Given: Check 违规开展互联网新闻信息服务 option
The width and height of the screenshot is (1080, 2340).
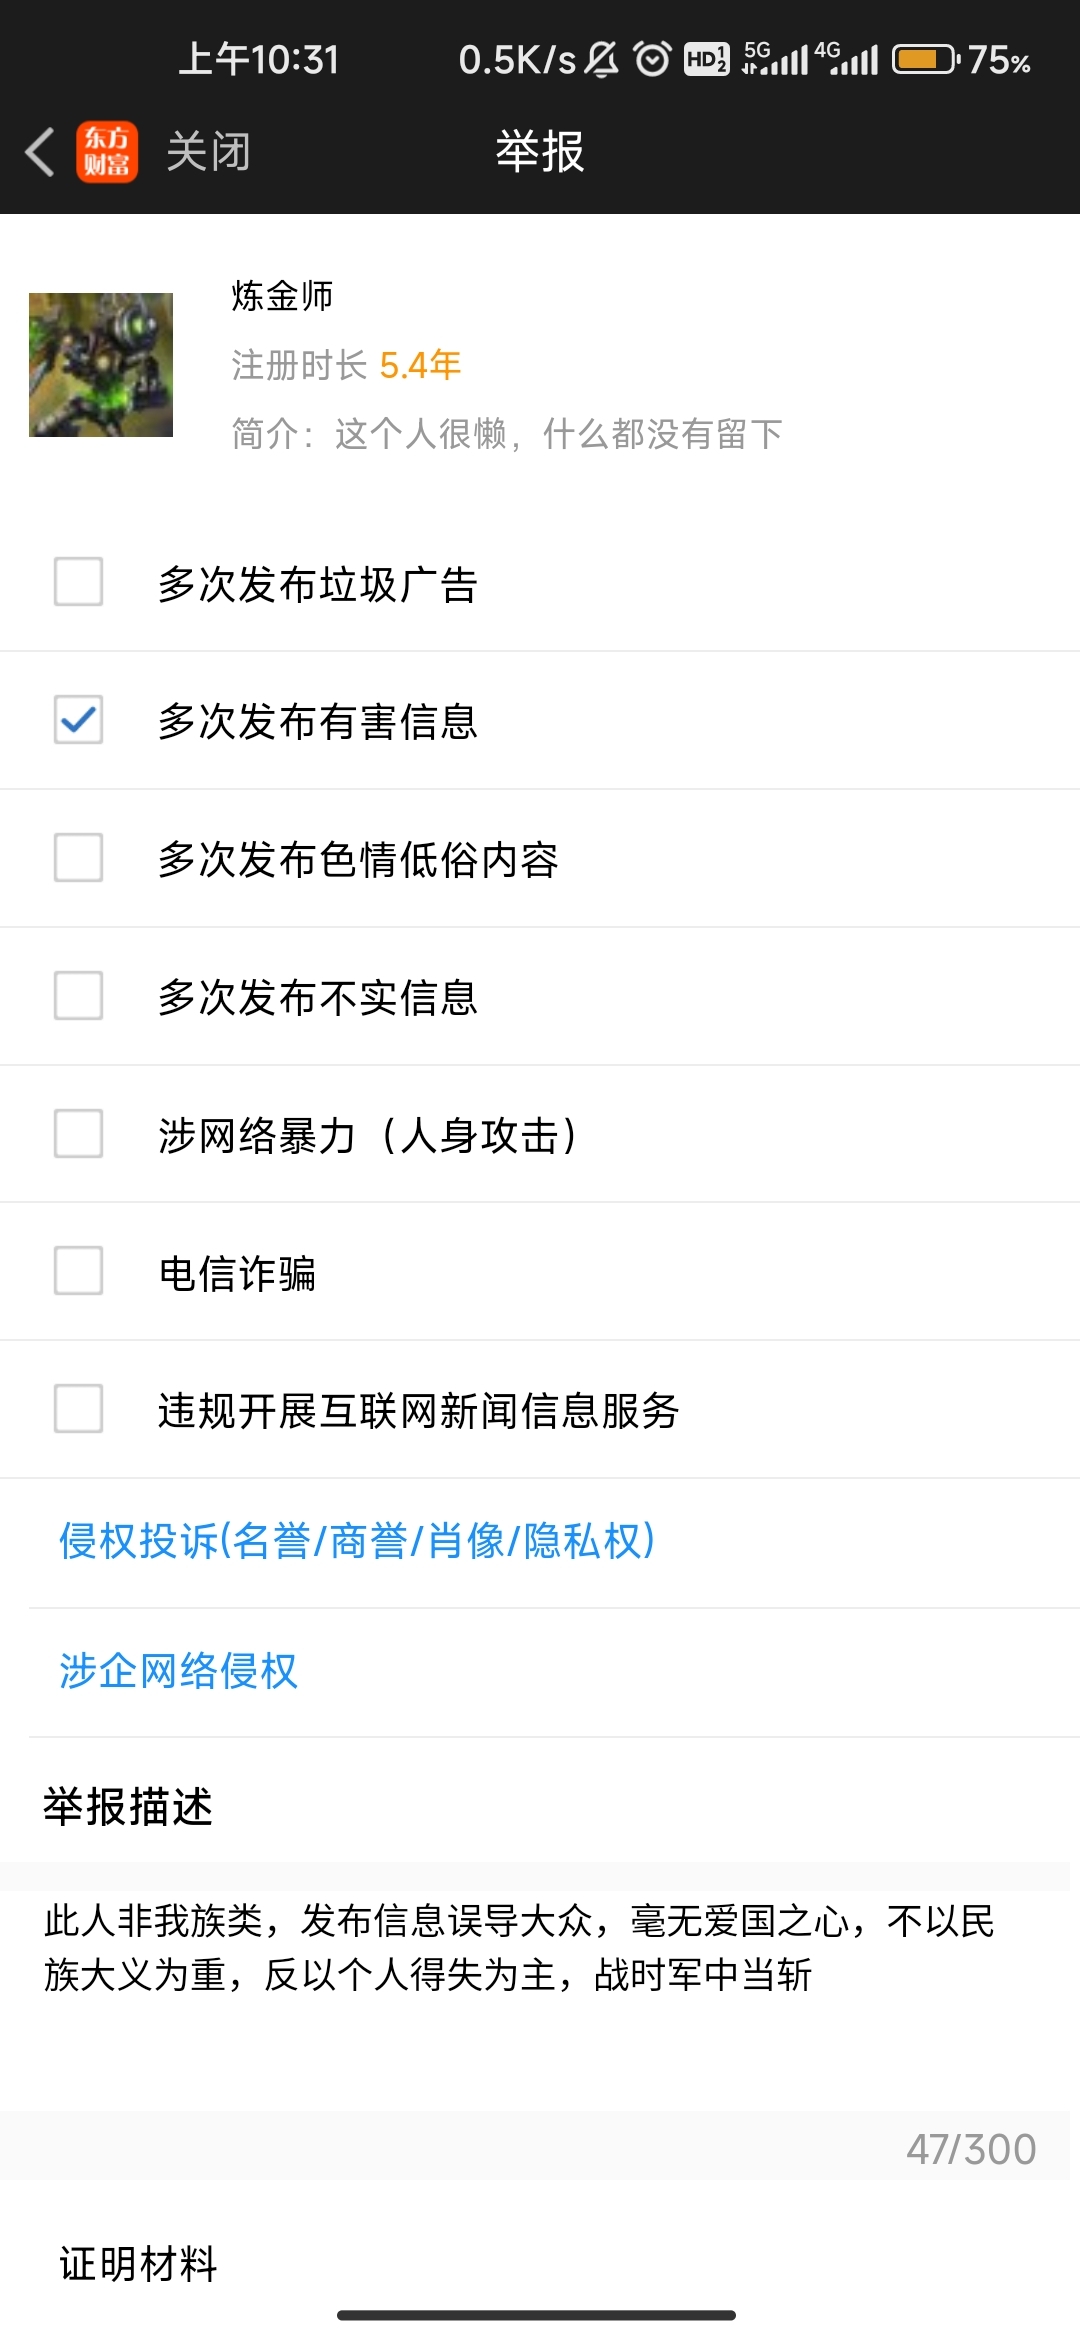Looking at the screenshot, I should [78, 1409].
